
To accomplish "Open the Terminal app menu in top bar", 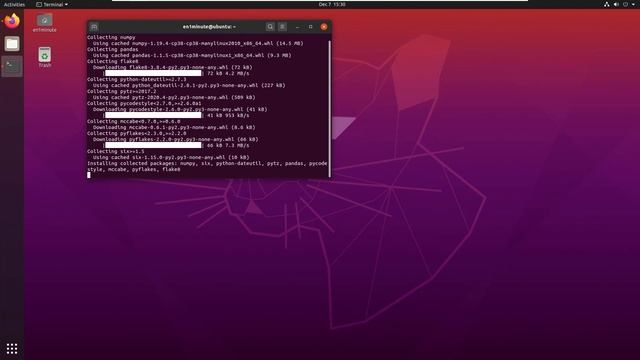I will tap(52, 4).
